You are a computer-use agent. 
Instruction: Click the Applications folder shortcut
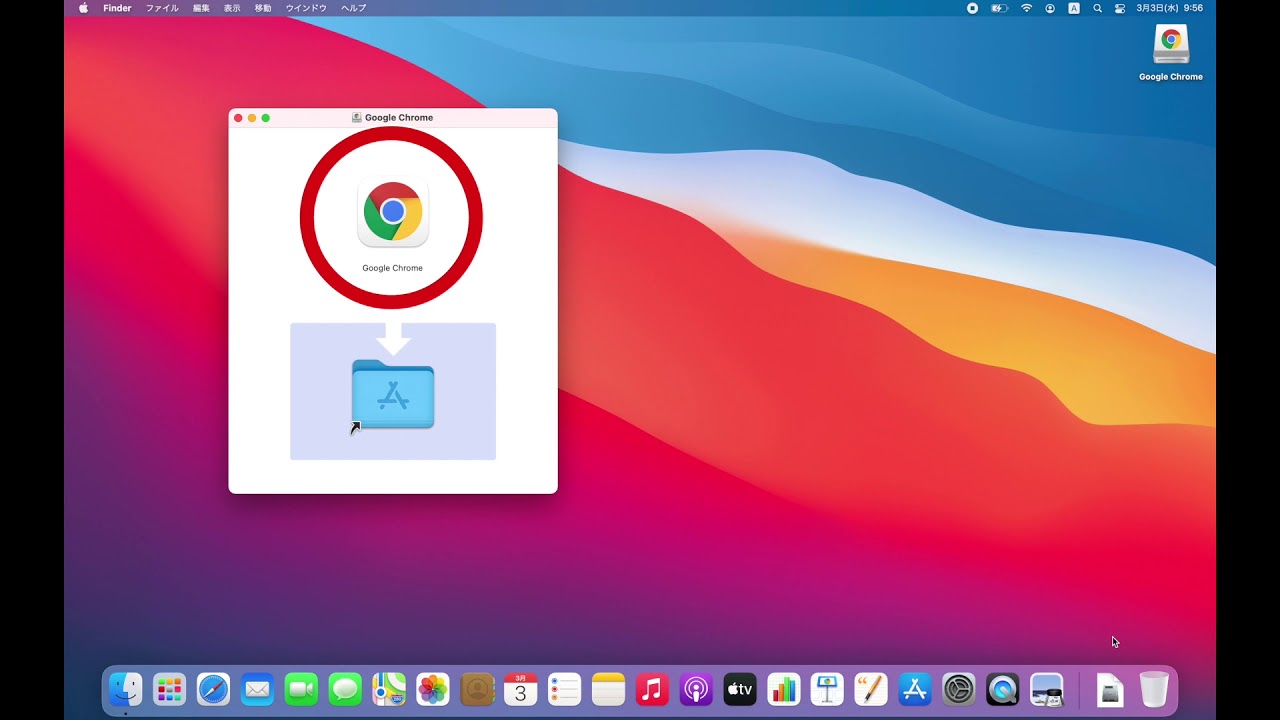click(x=393, y=395)
